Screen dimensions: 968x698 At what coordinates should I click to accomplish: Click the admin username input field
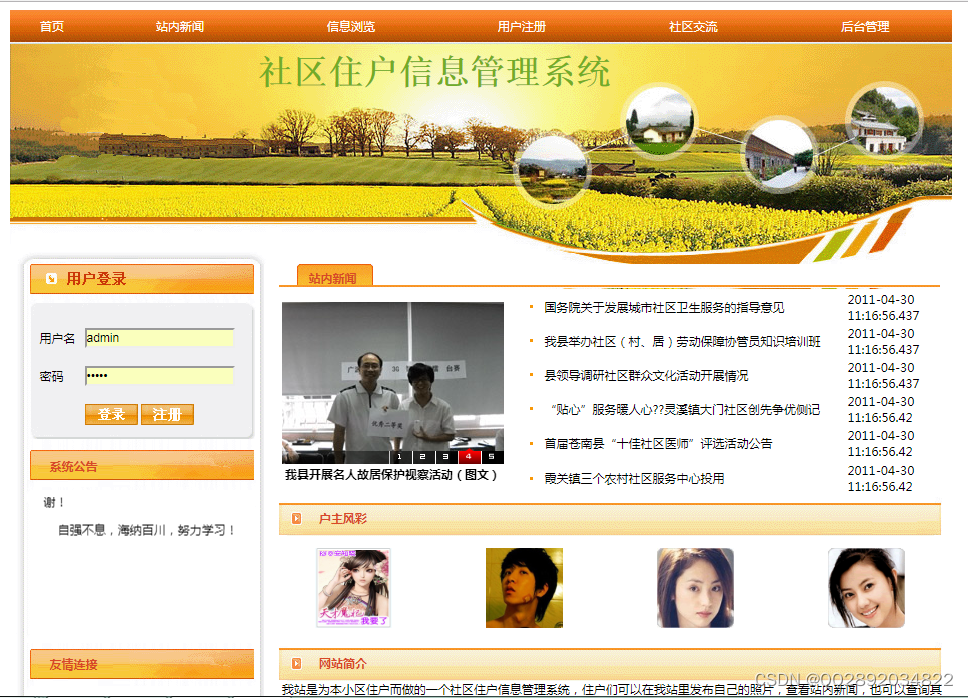point(159,337)
